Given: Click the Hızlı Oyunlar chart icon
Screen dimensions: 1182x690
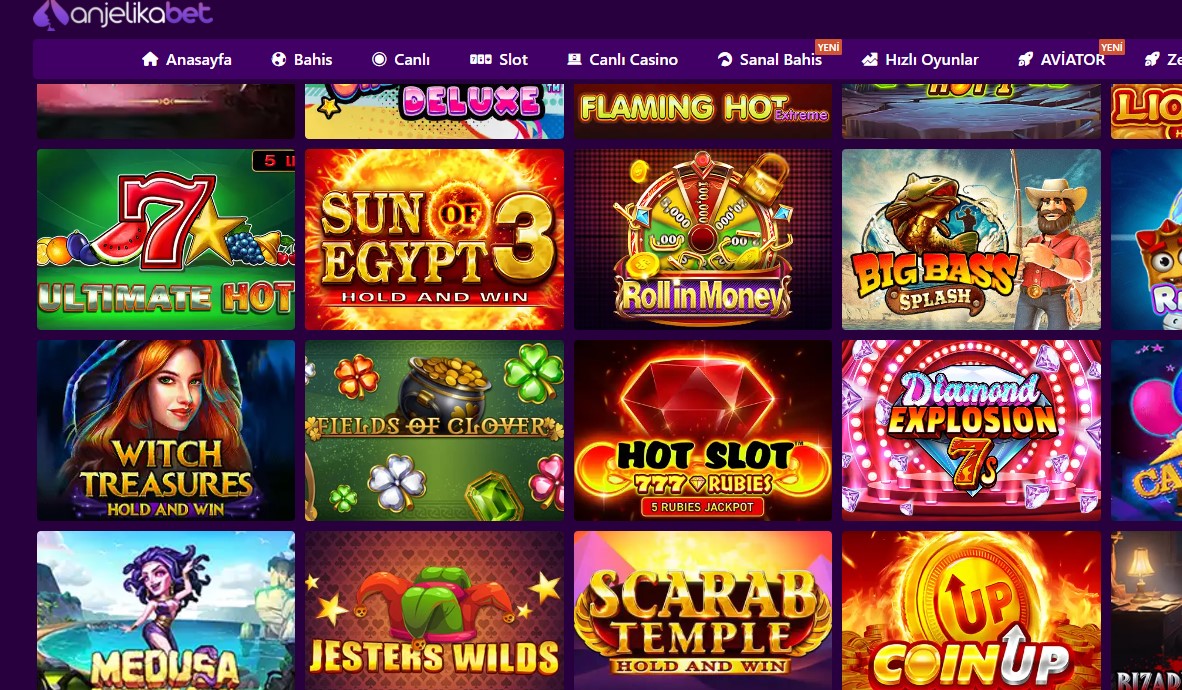Looking at the screenshot, I should coord(870,59).
